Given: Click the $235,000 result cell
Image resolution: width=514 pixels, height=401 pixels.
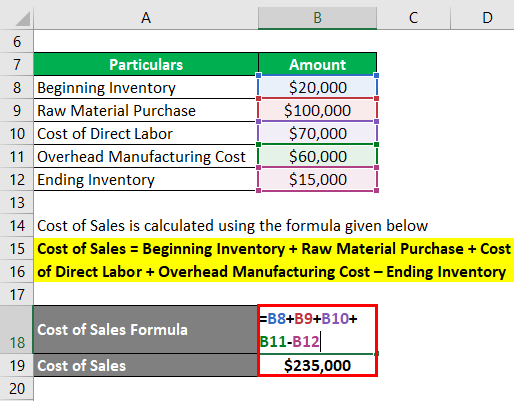Looking at the screenshot, I should 317,366.
